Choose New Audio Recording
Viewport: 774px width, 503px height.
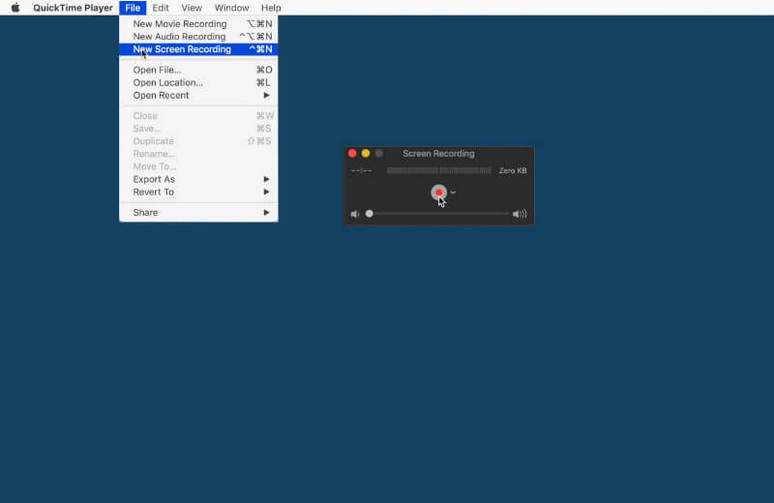[179, 37]
